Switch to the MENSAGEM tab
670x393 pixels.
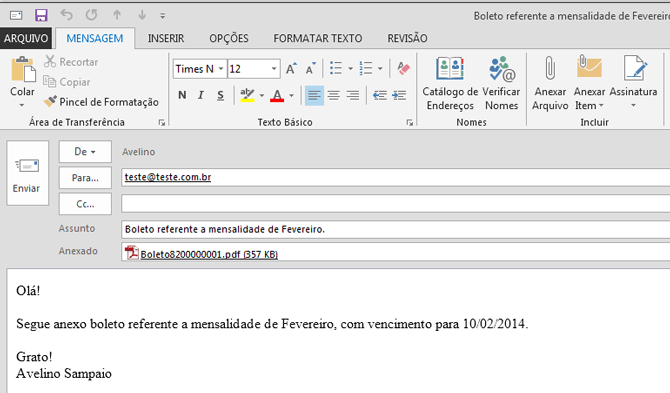(95, 38)
